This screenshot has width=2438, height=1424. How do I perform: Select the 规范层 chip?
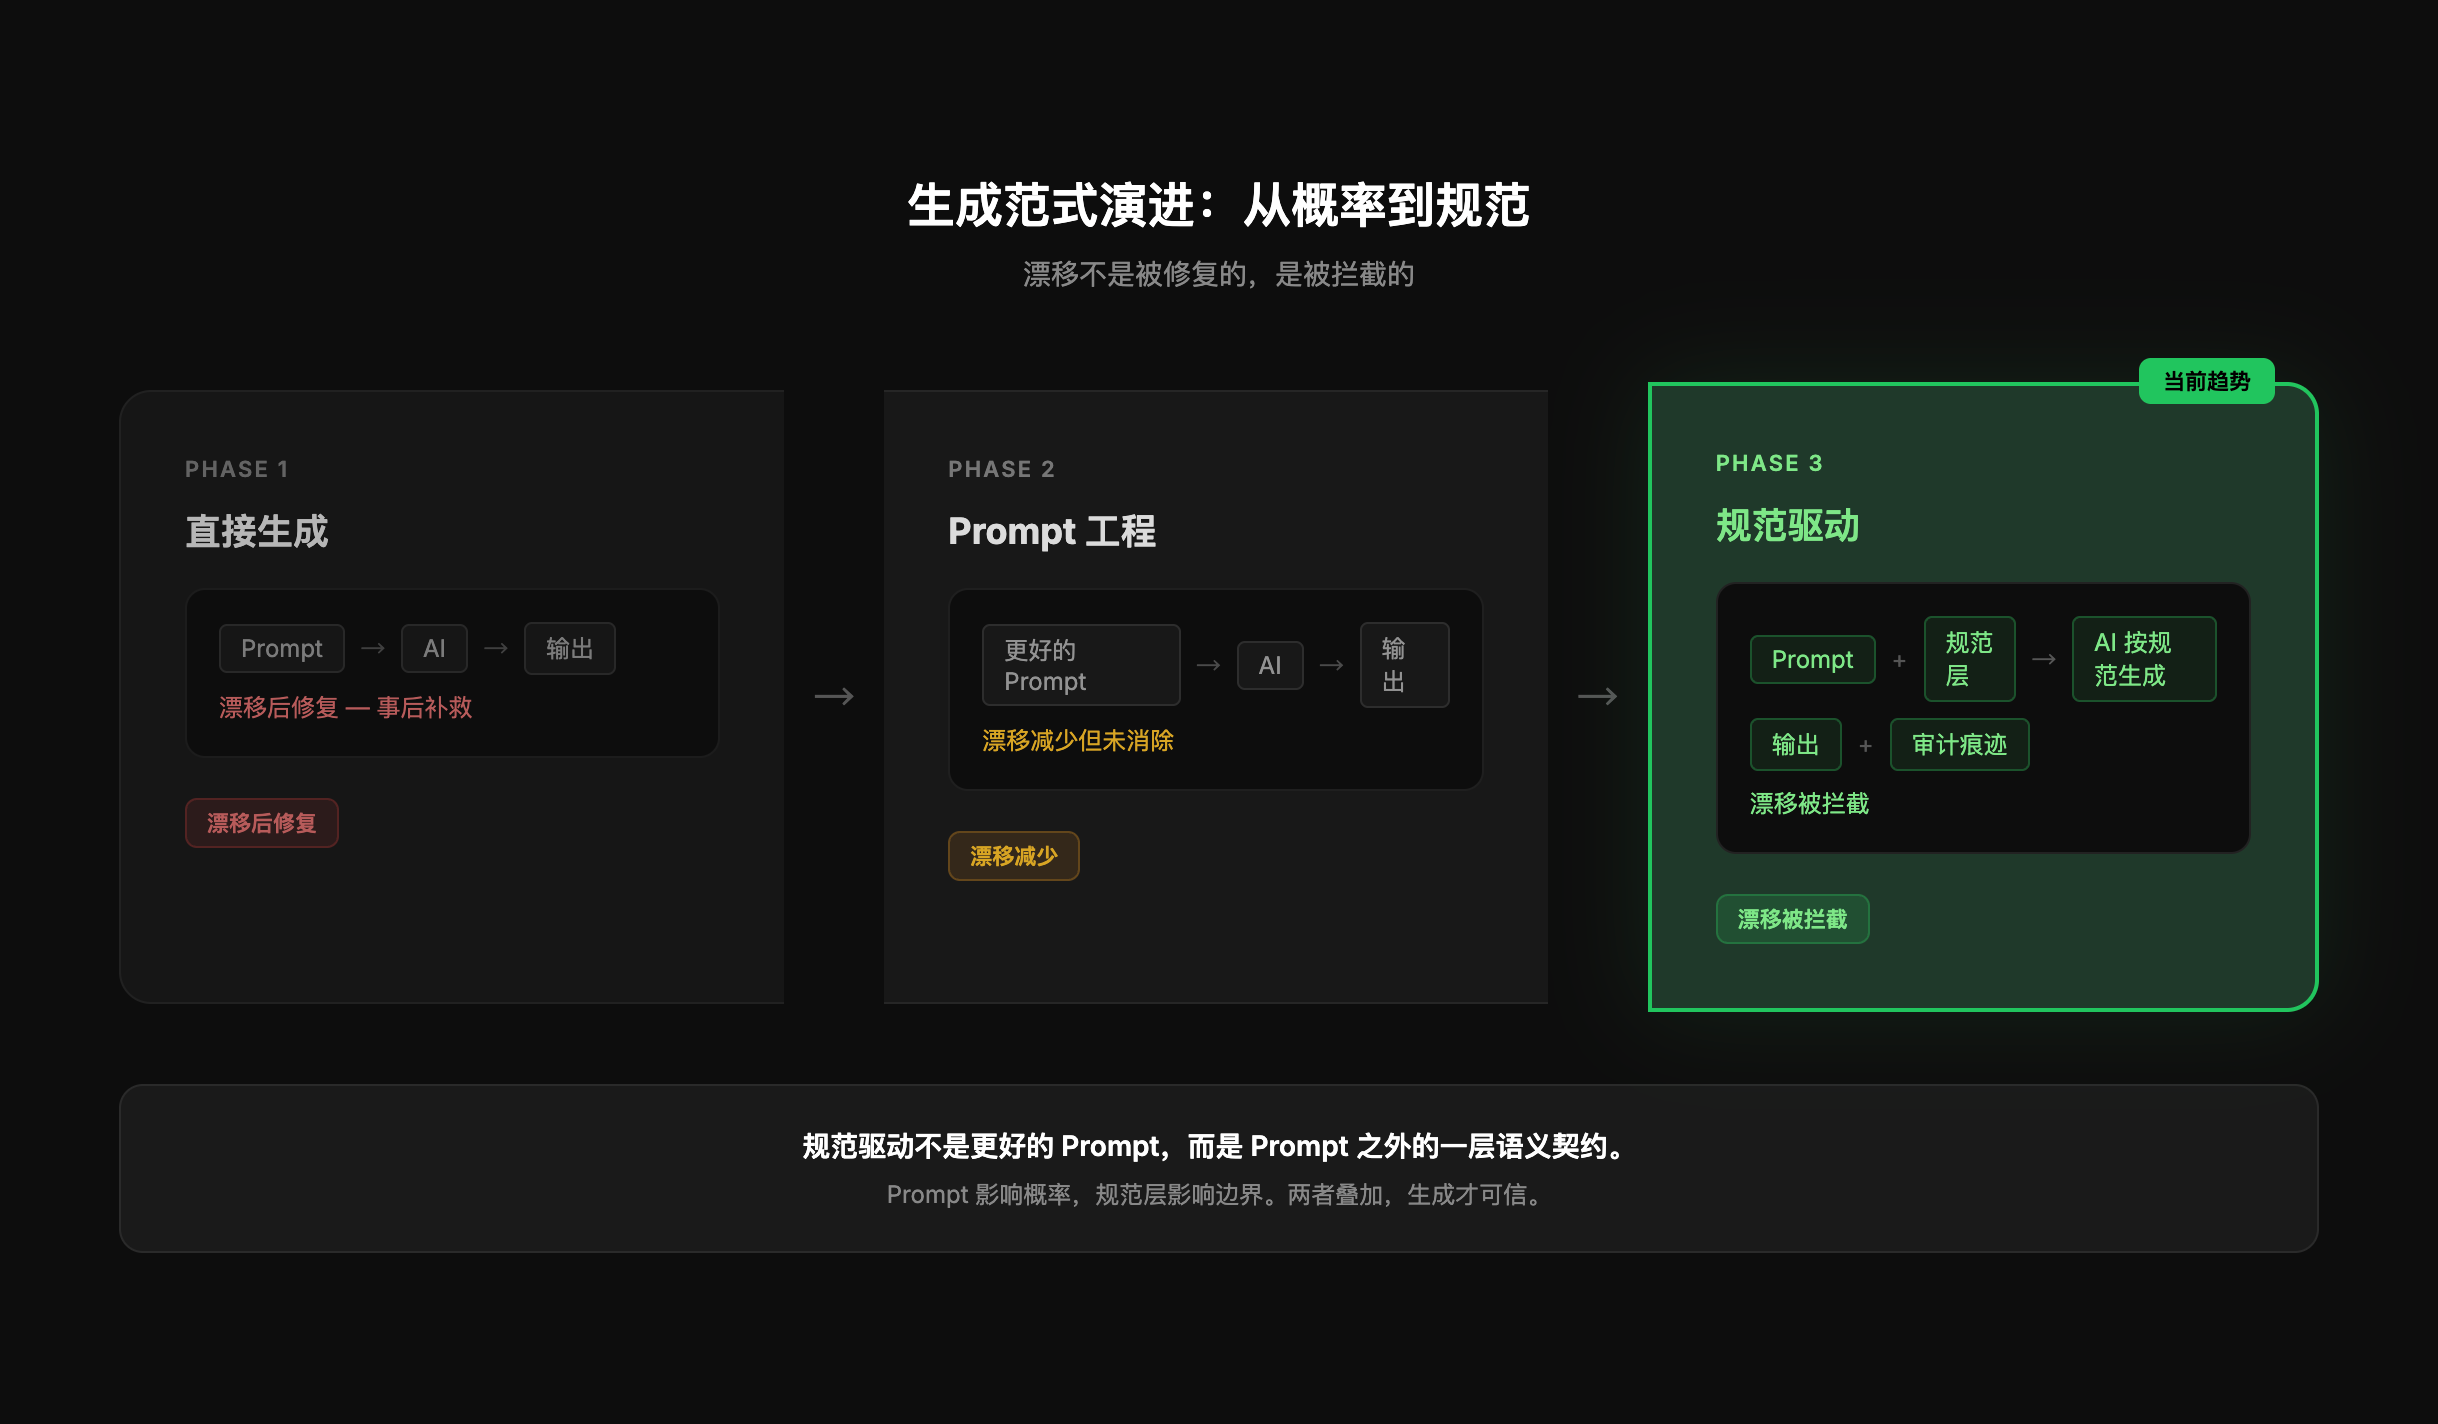click(1969, 659)
